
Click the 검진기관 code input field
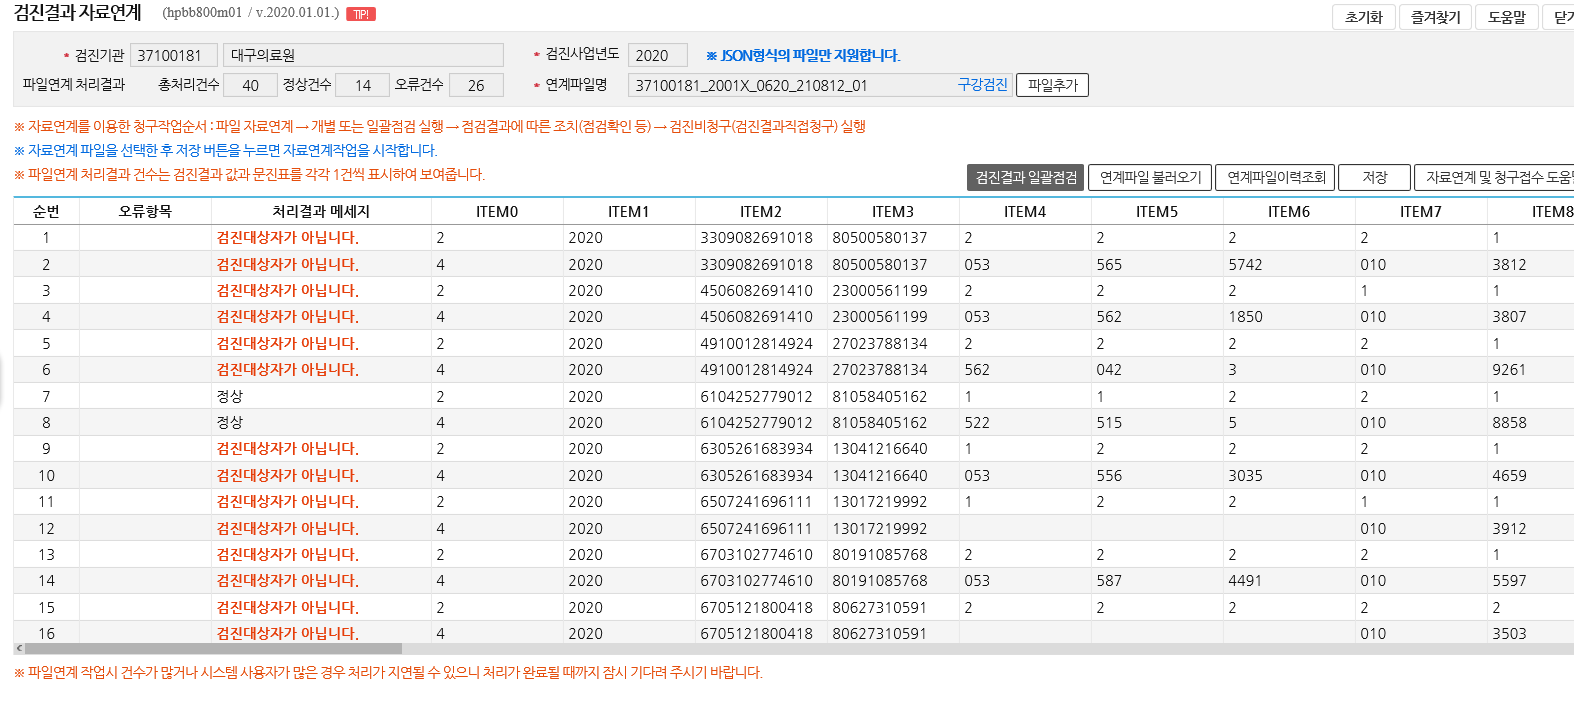(173, 55)
